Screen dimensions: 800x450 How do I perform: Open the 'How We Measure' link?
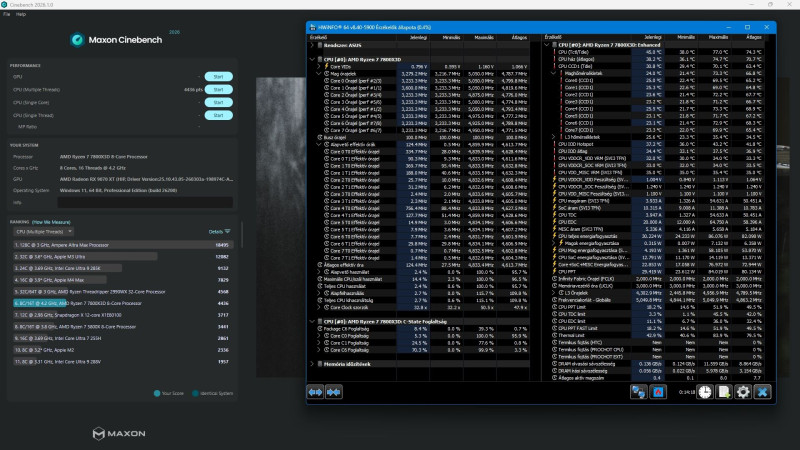coord(51,222)
